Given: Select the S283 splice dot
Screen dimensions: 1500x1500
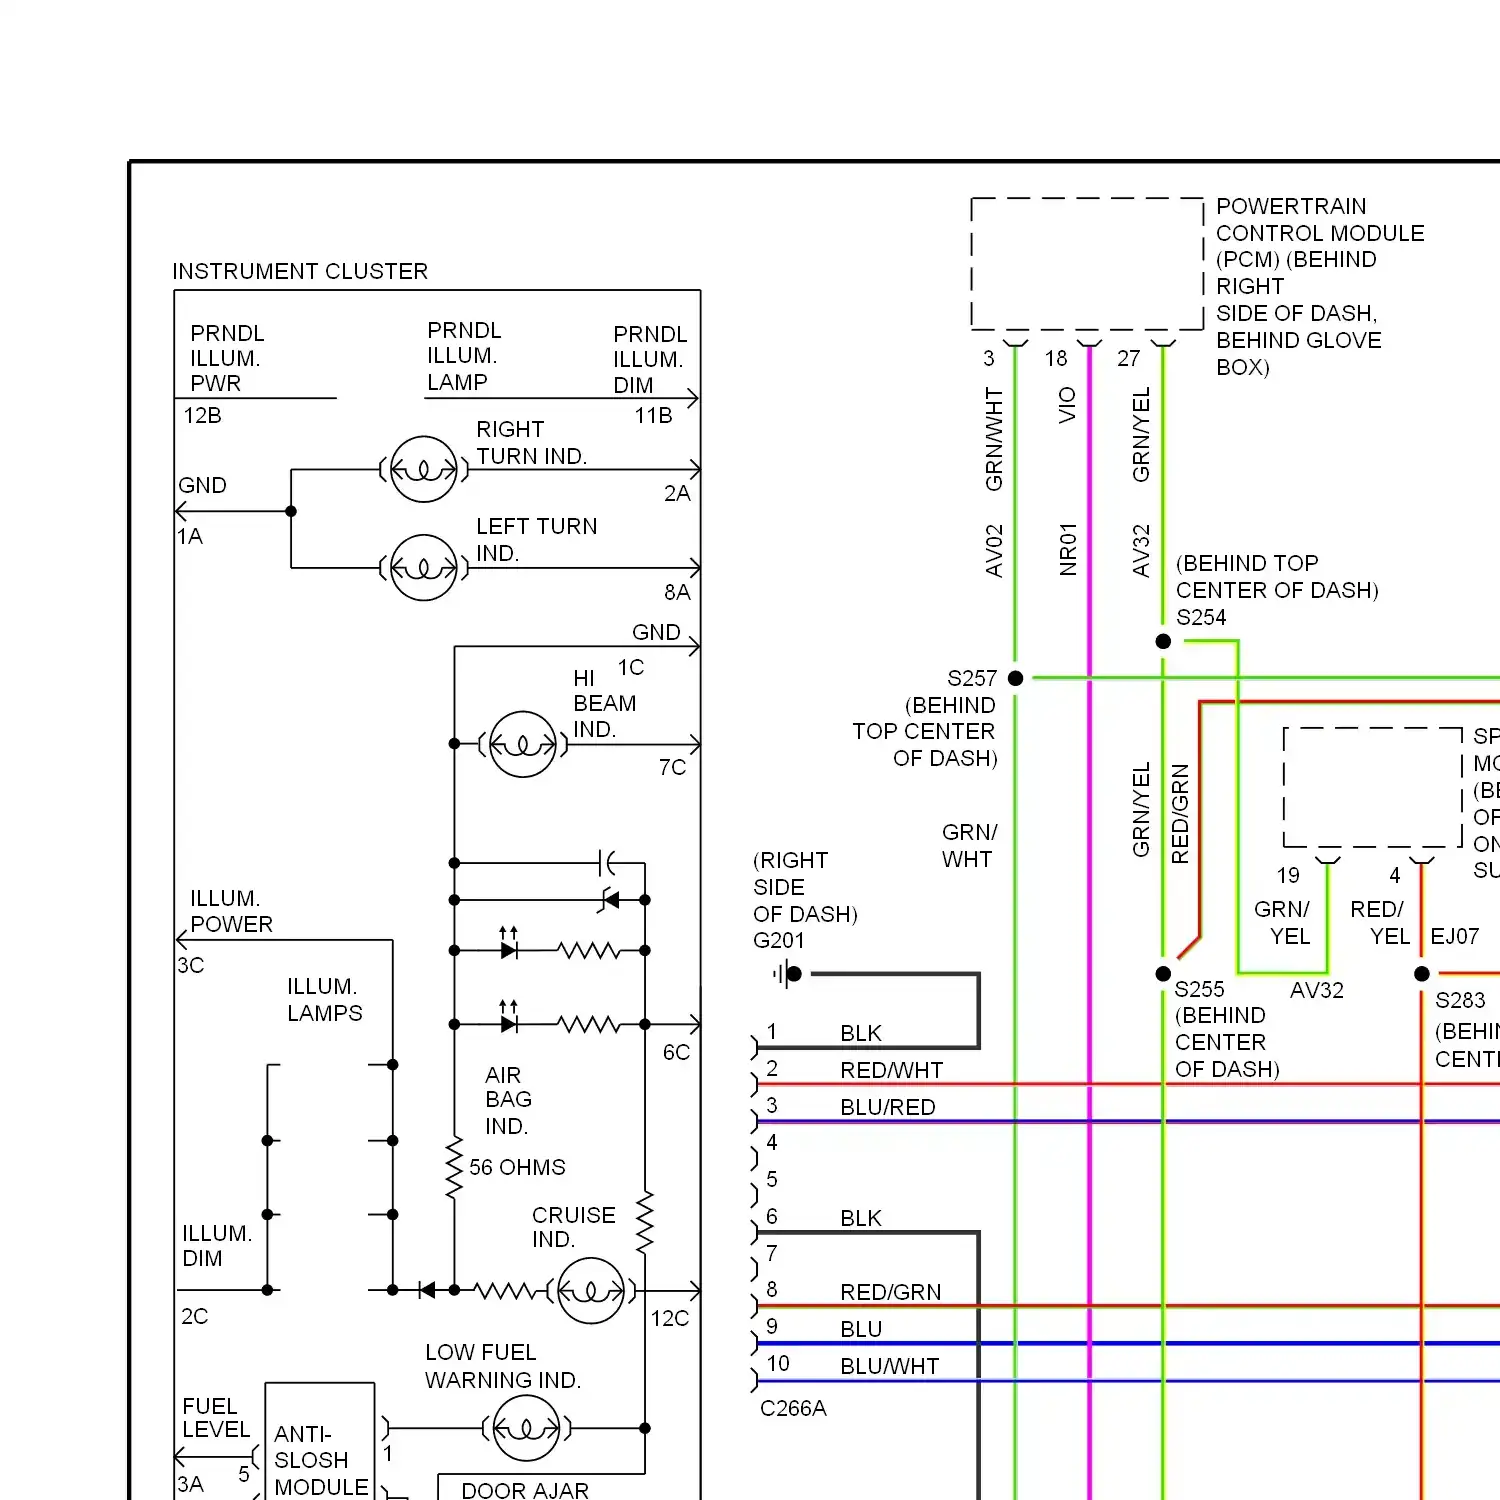Looking at the screenshot, I should click(1422, 973).
